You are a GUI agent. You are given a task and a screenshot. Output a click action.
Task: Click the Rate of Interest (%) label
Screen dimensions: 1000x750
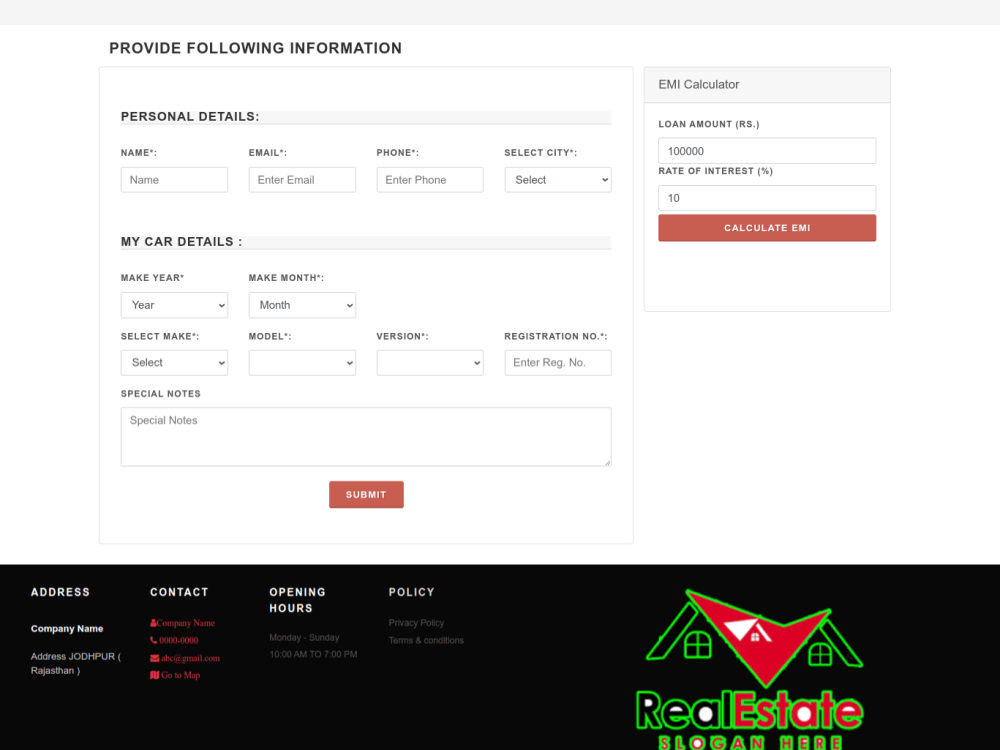[716, 171]
